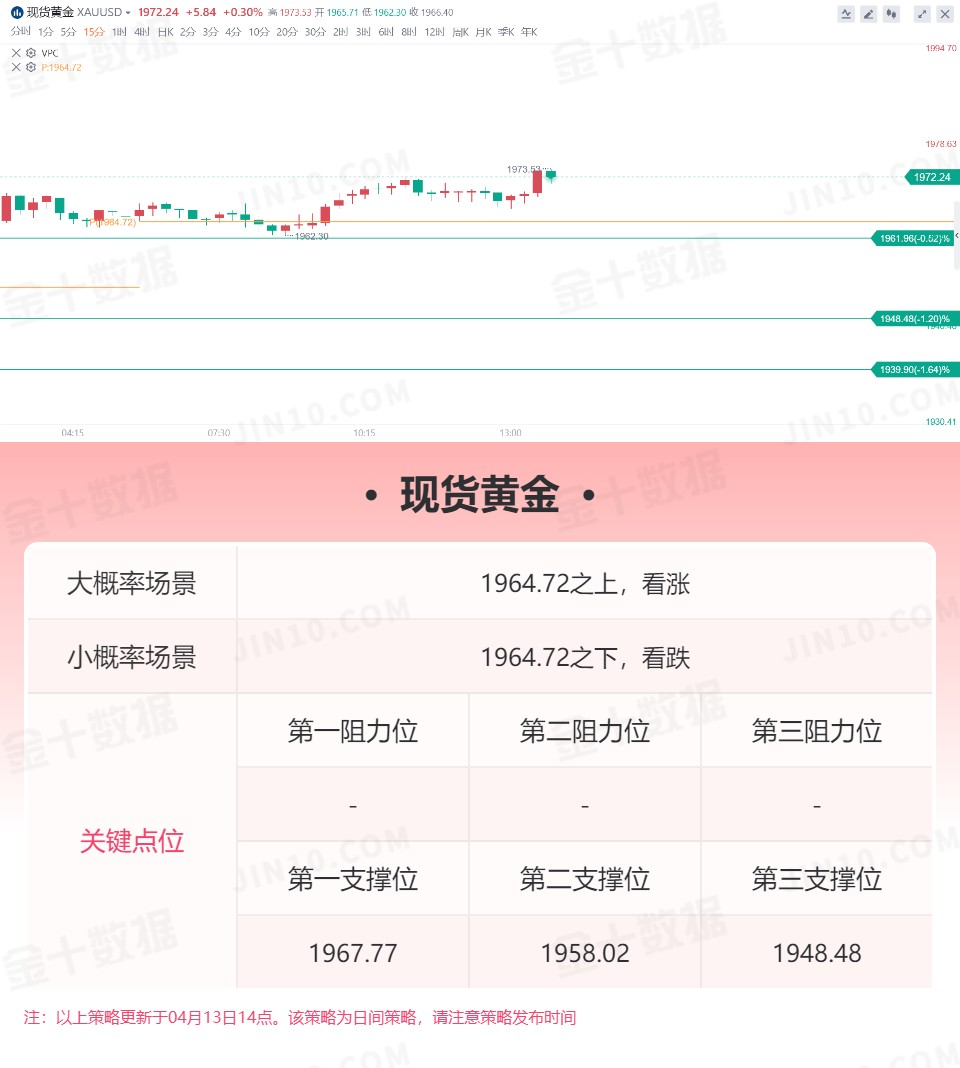This screenshot has width=960, height=1068.
Task: Select the 分时 time-sharing view
Action: [x=20, y=32]
